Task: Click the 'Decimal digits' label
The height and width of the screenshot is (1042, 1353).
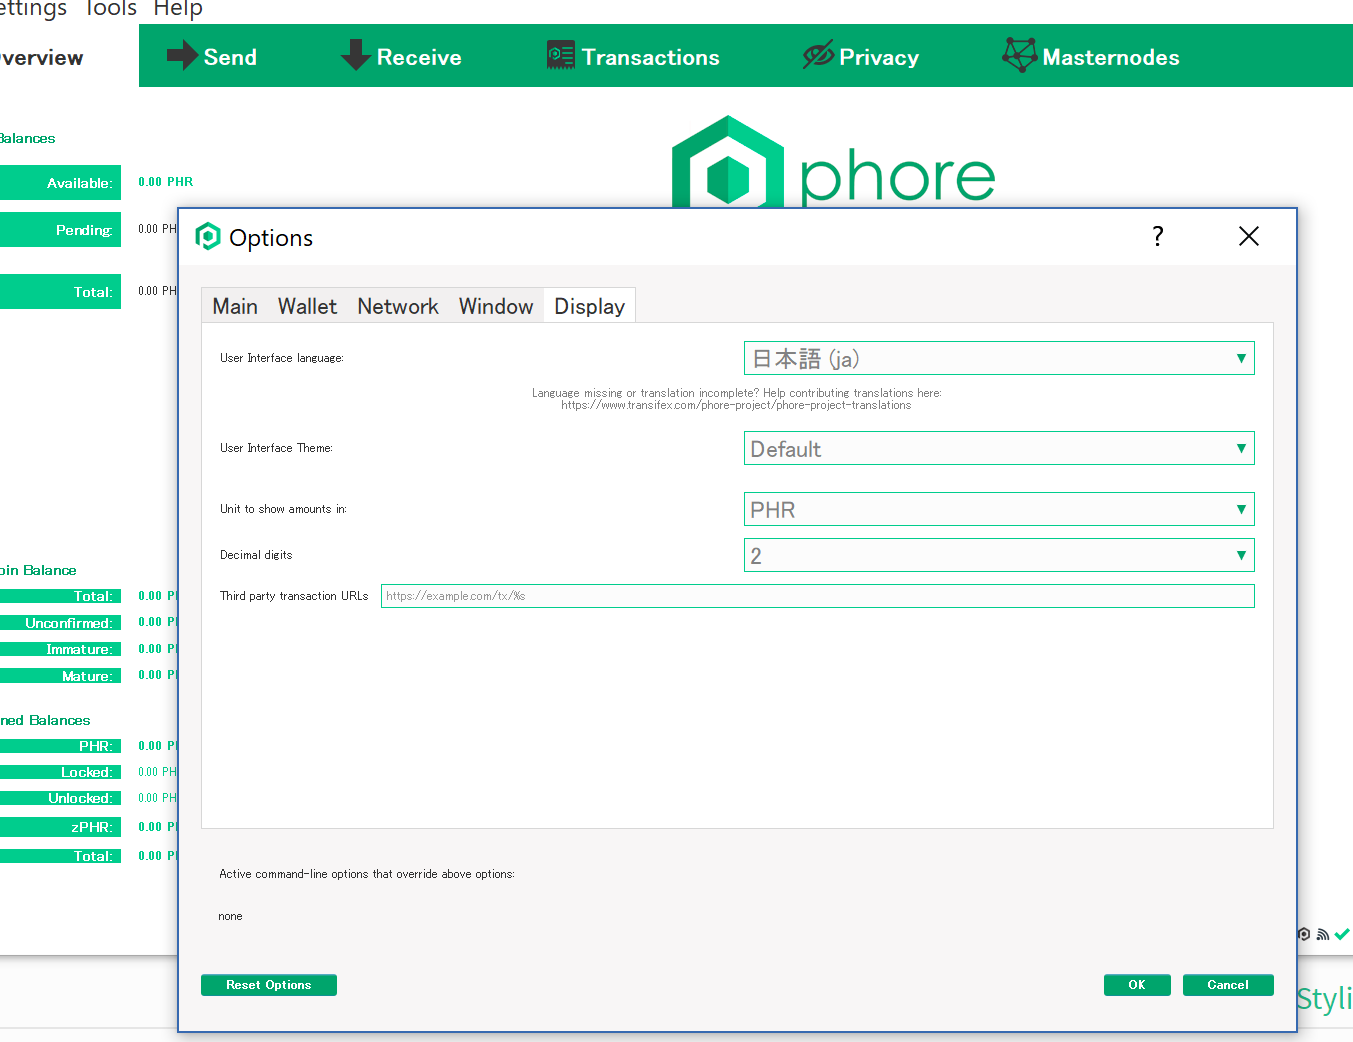Action: pyautogui.click(x=256, y=555)
